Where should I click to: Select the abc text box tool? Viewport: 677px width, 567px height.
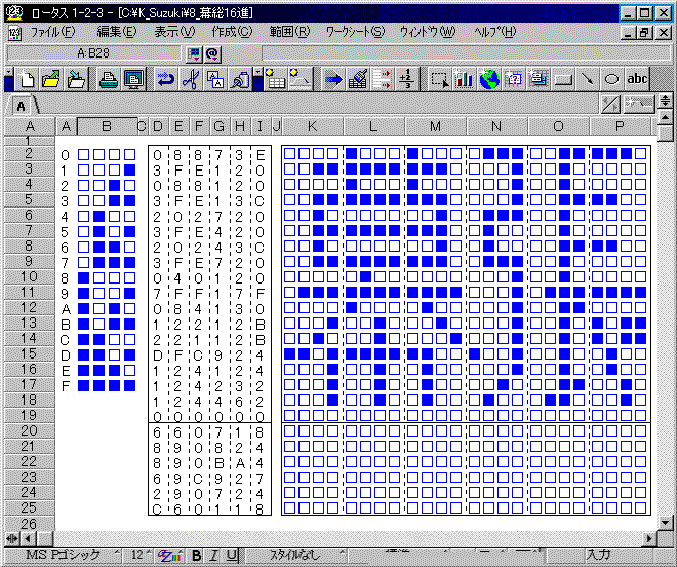point(637,79)
